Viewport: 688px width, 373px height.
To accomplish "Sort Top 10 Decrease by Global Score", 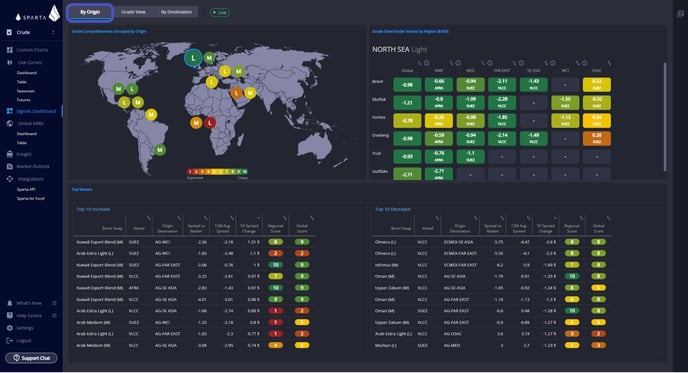I will point(608,218).
